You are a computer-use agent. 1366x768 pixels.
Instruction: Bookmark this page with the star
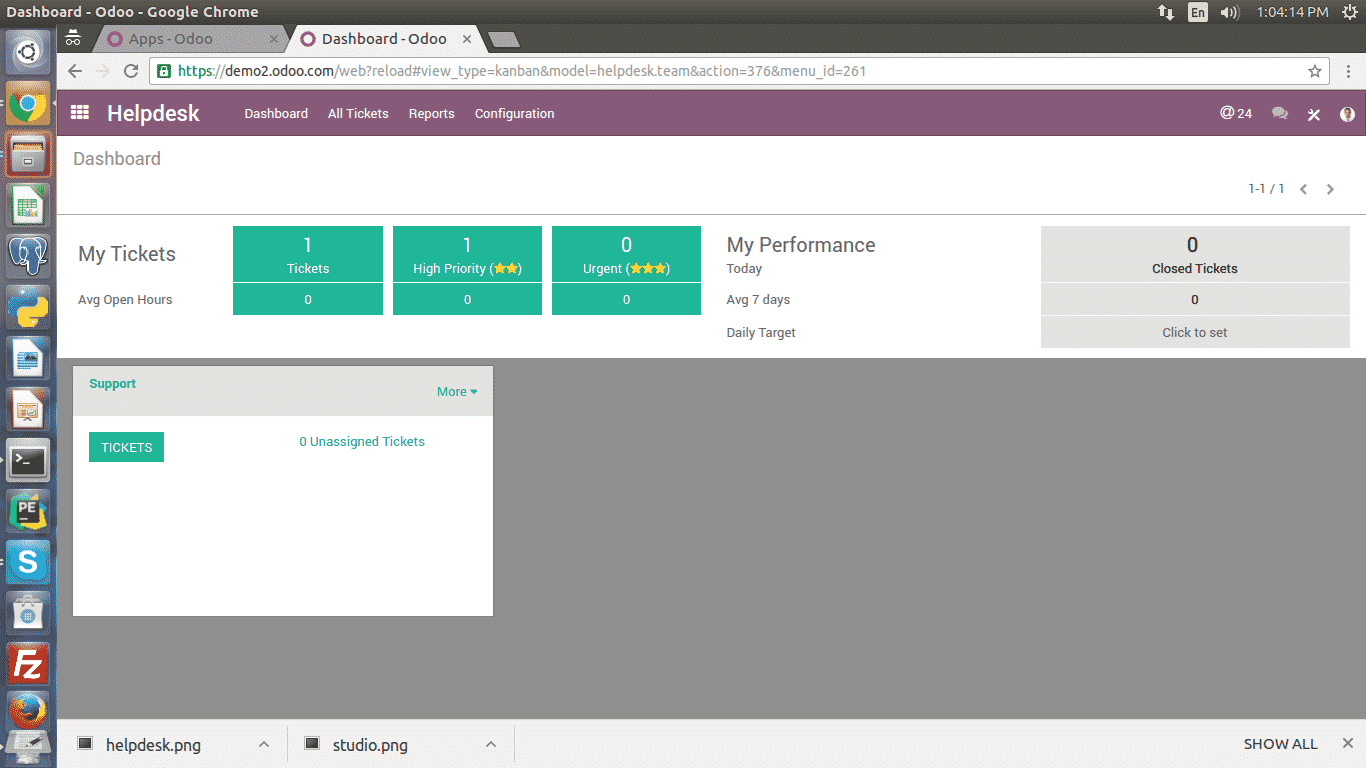point(1315,71)
